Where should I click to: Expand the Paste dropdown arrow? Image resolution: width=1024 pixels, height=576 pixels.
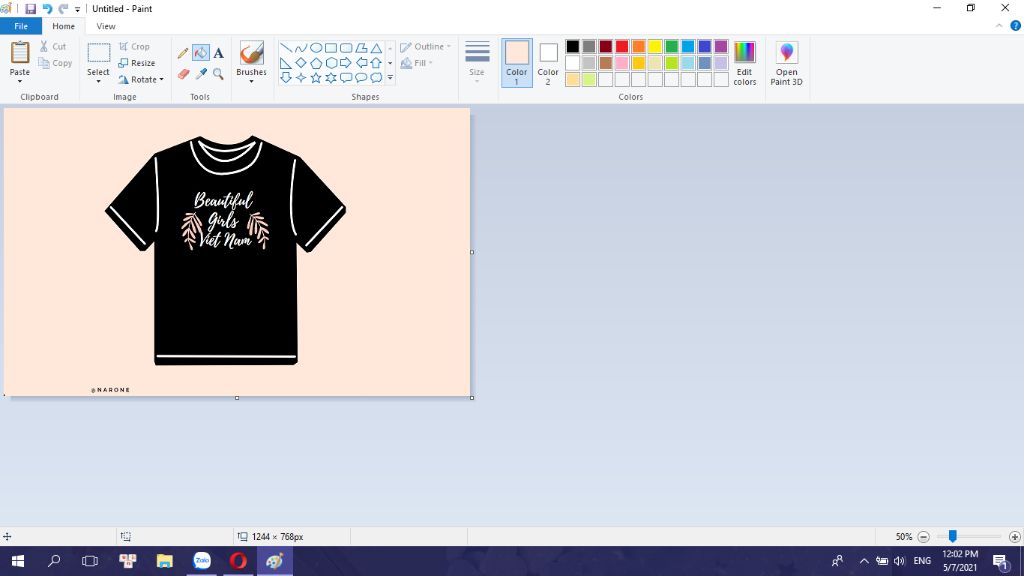pyautogui.click(x=20, y=81)
